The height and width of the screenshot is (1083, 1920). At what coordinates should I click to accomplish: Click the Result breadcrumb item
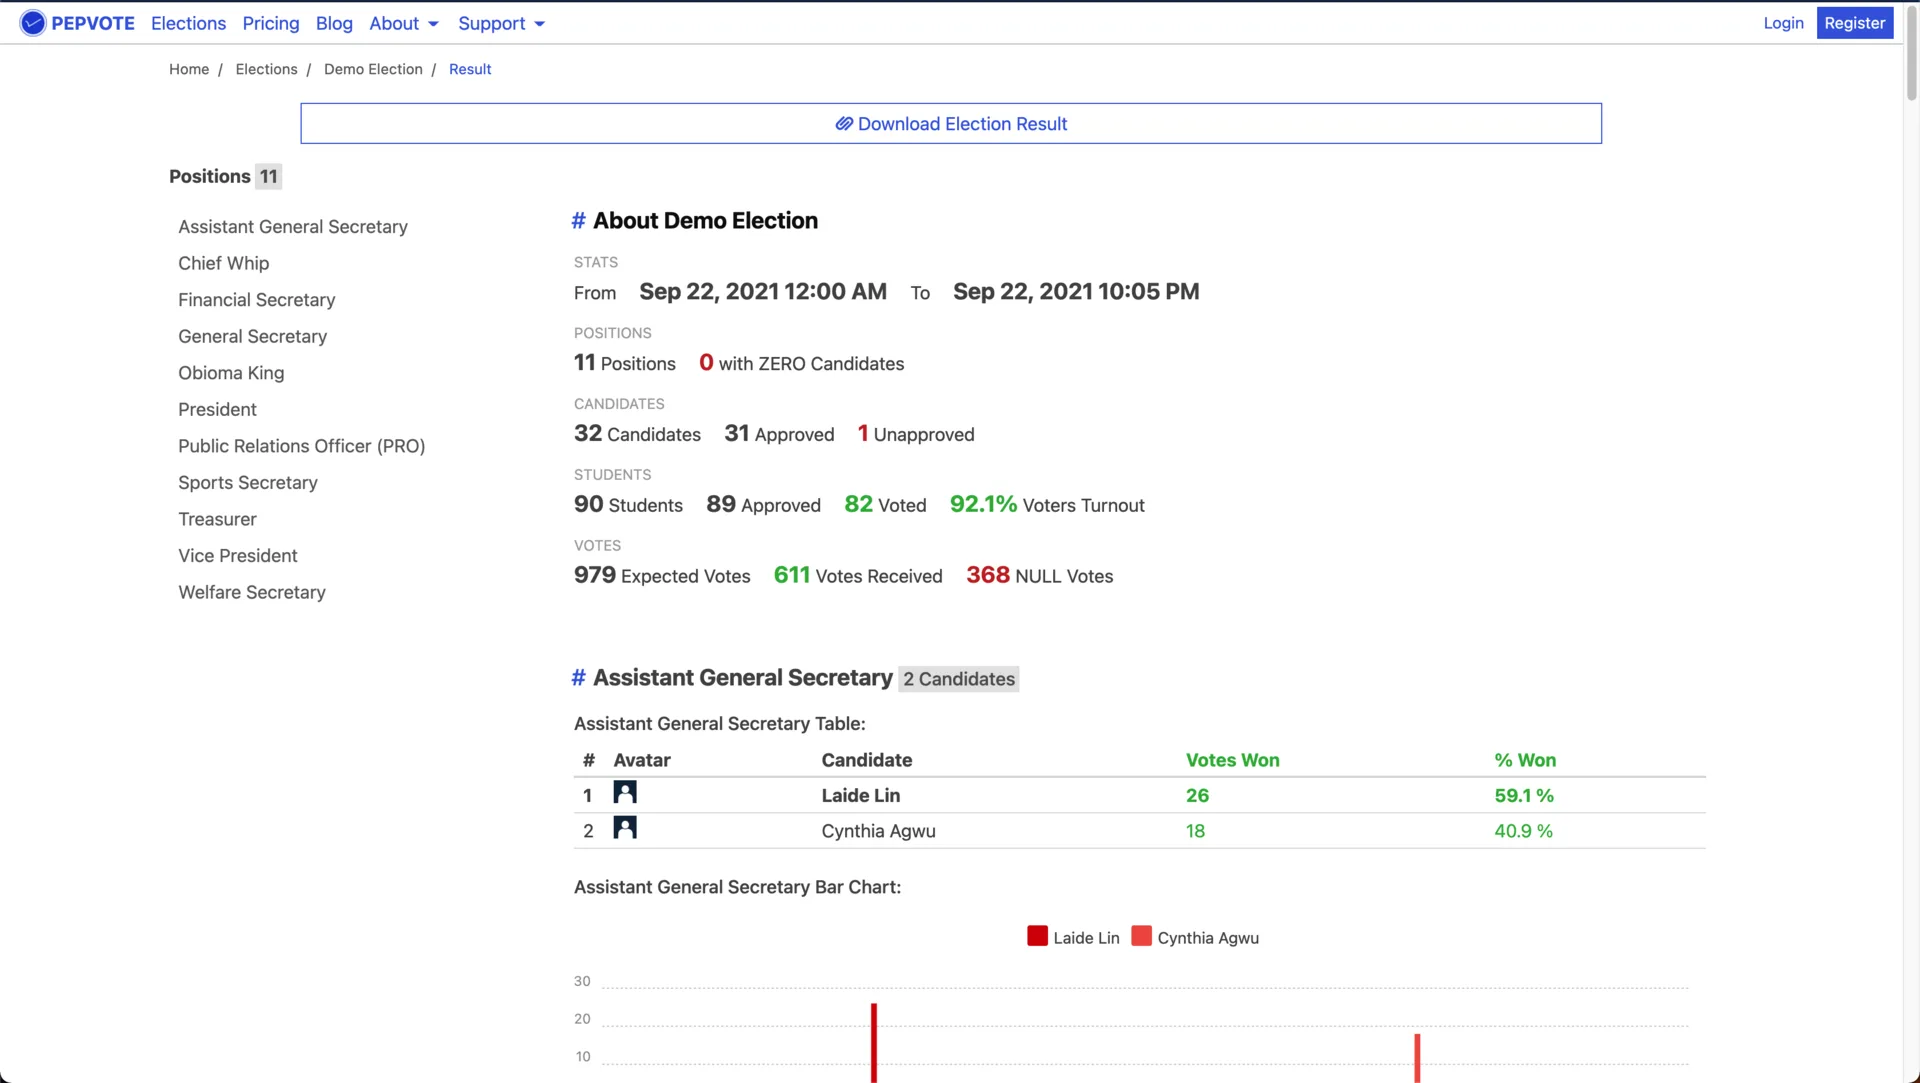(470, 69)
